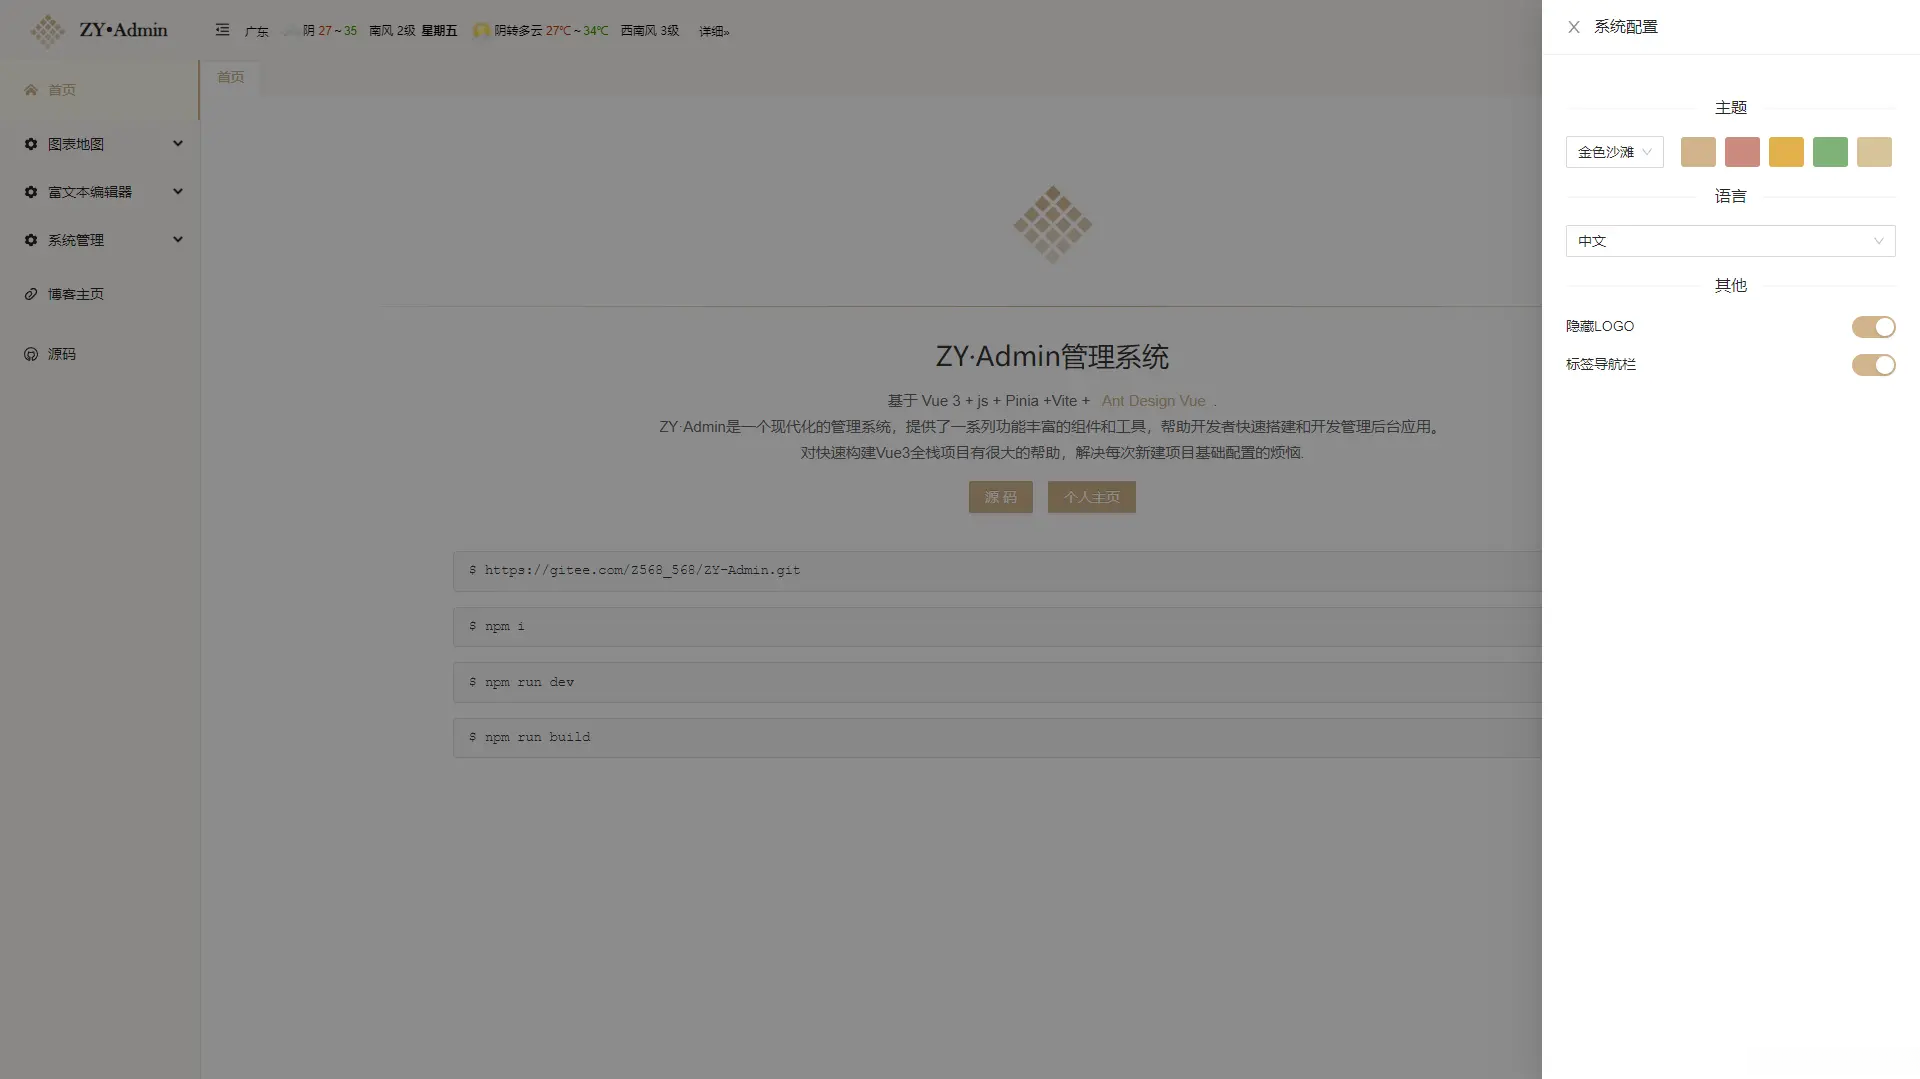Click the ZY·Admin logo icon in header

[47, 30]
